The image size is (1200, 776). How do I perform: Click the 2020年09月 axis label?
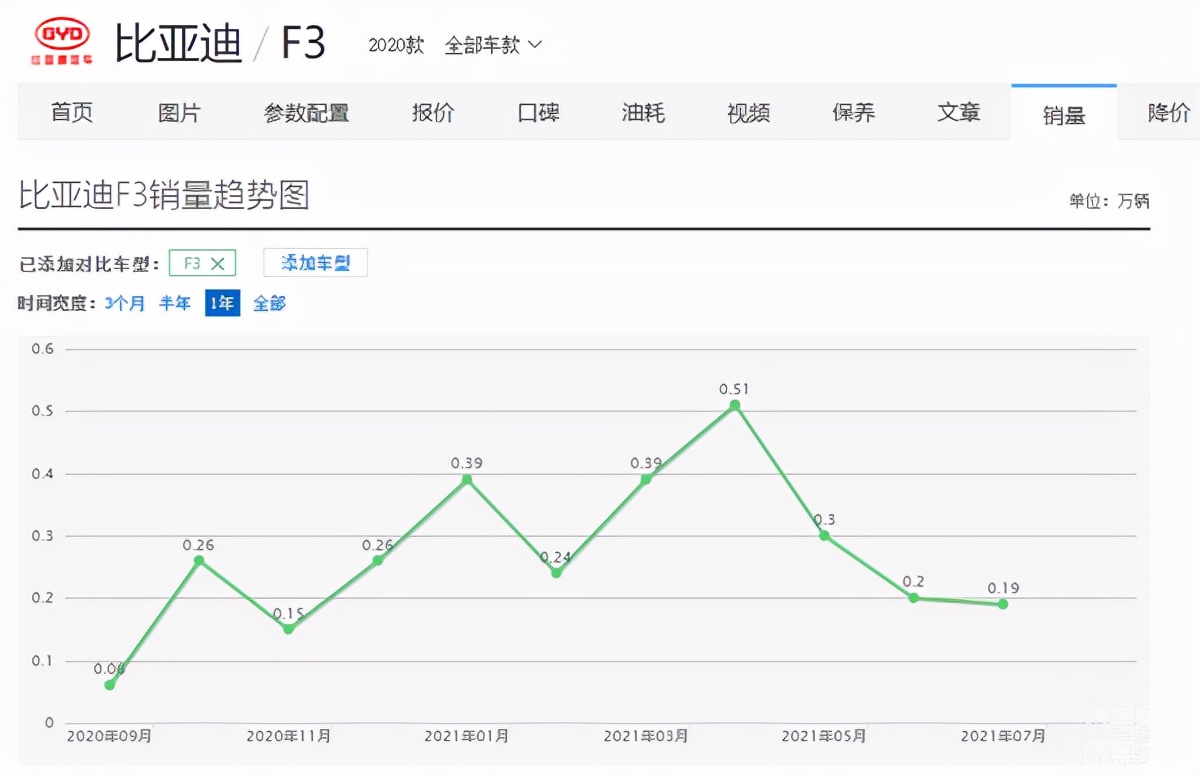pos(110,736)
